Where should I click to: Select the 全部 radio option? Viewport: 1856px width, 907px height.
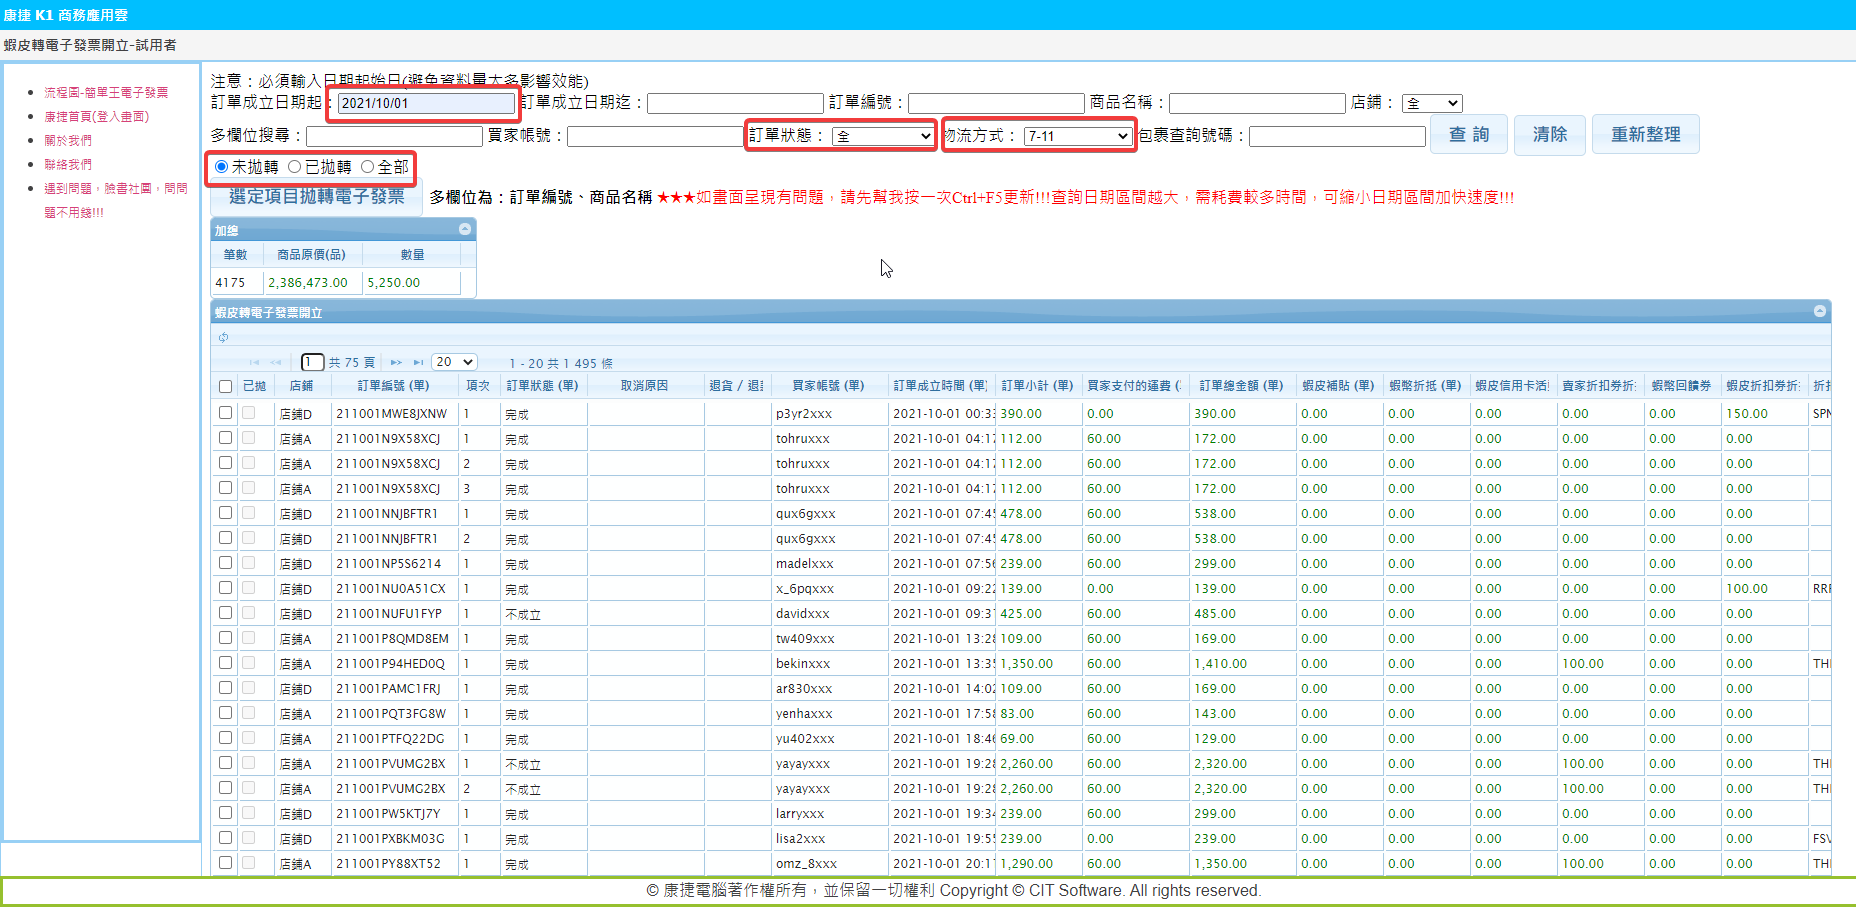(x=368, y=167)
